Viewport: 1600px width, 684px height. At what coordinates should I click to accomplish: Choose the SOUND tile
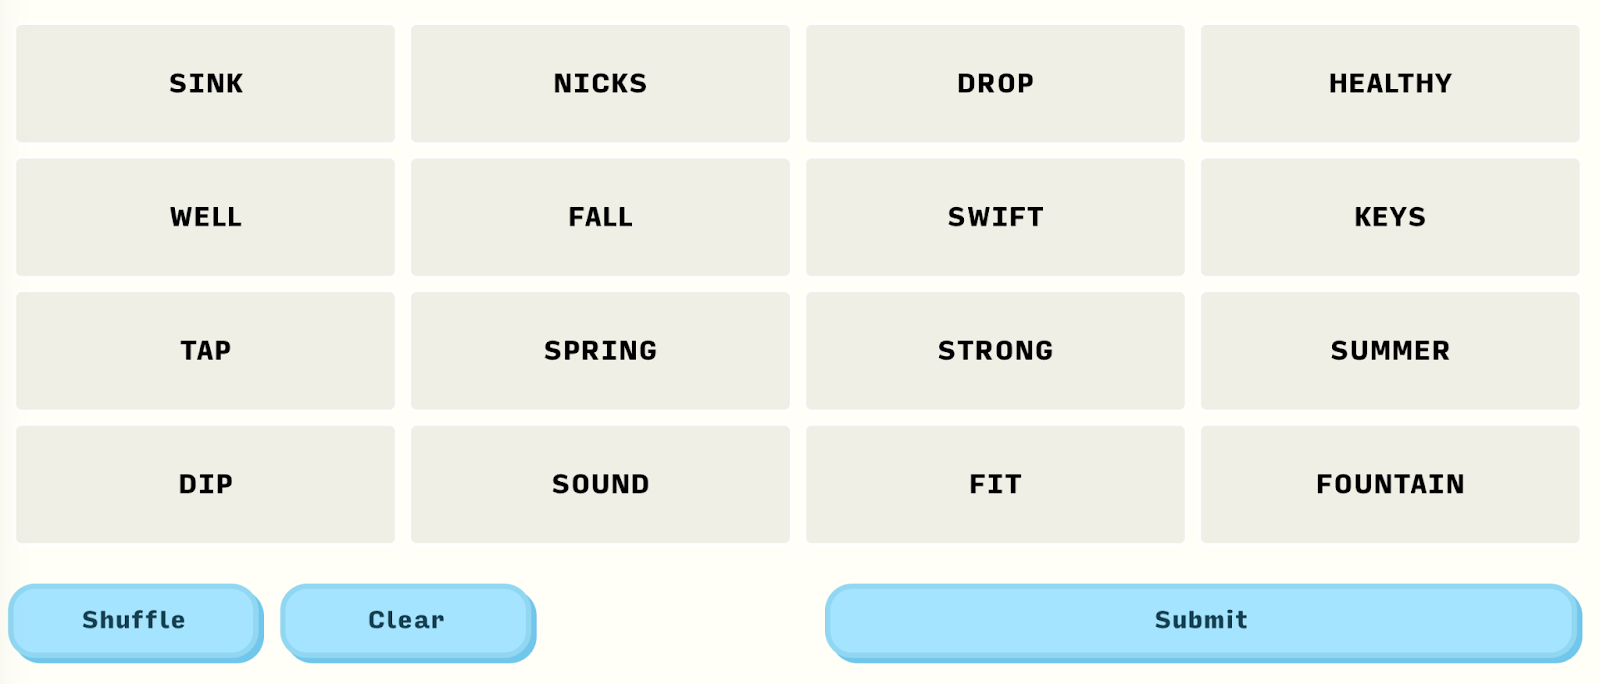pos(600,485)
